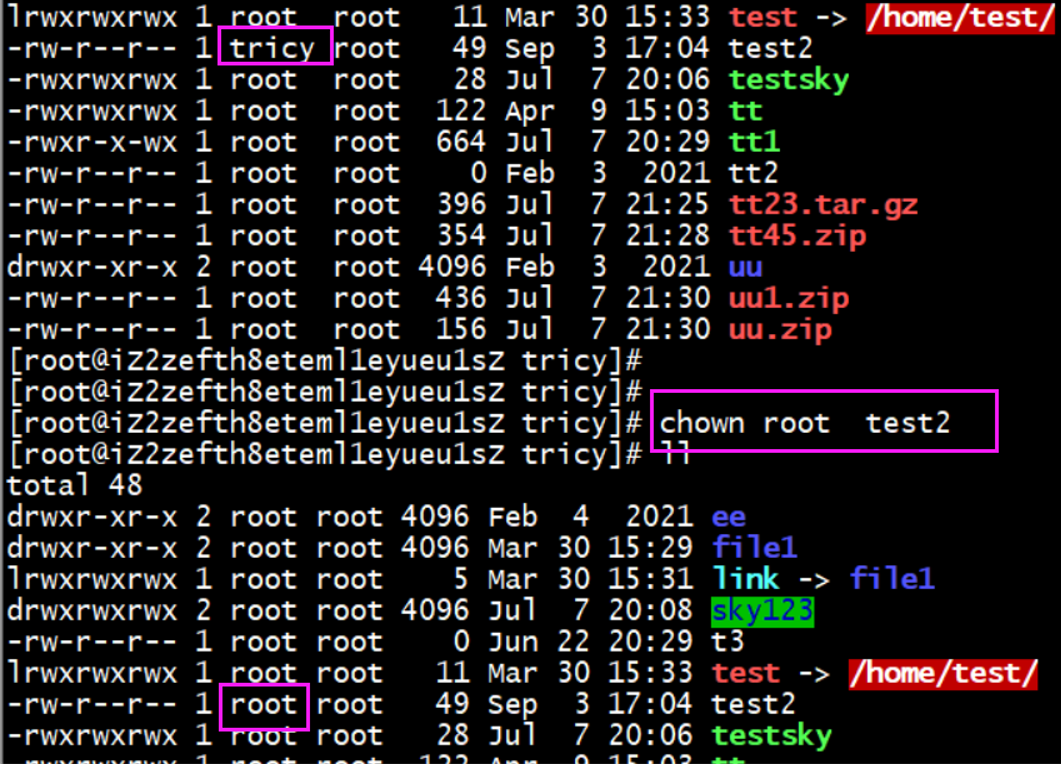Click the red 'uu.zip' filename

coord(780,330)
